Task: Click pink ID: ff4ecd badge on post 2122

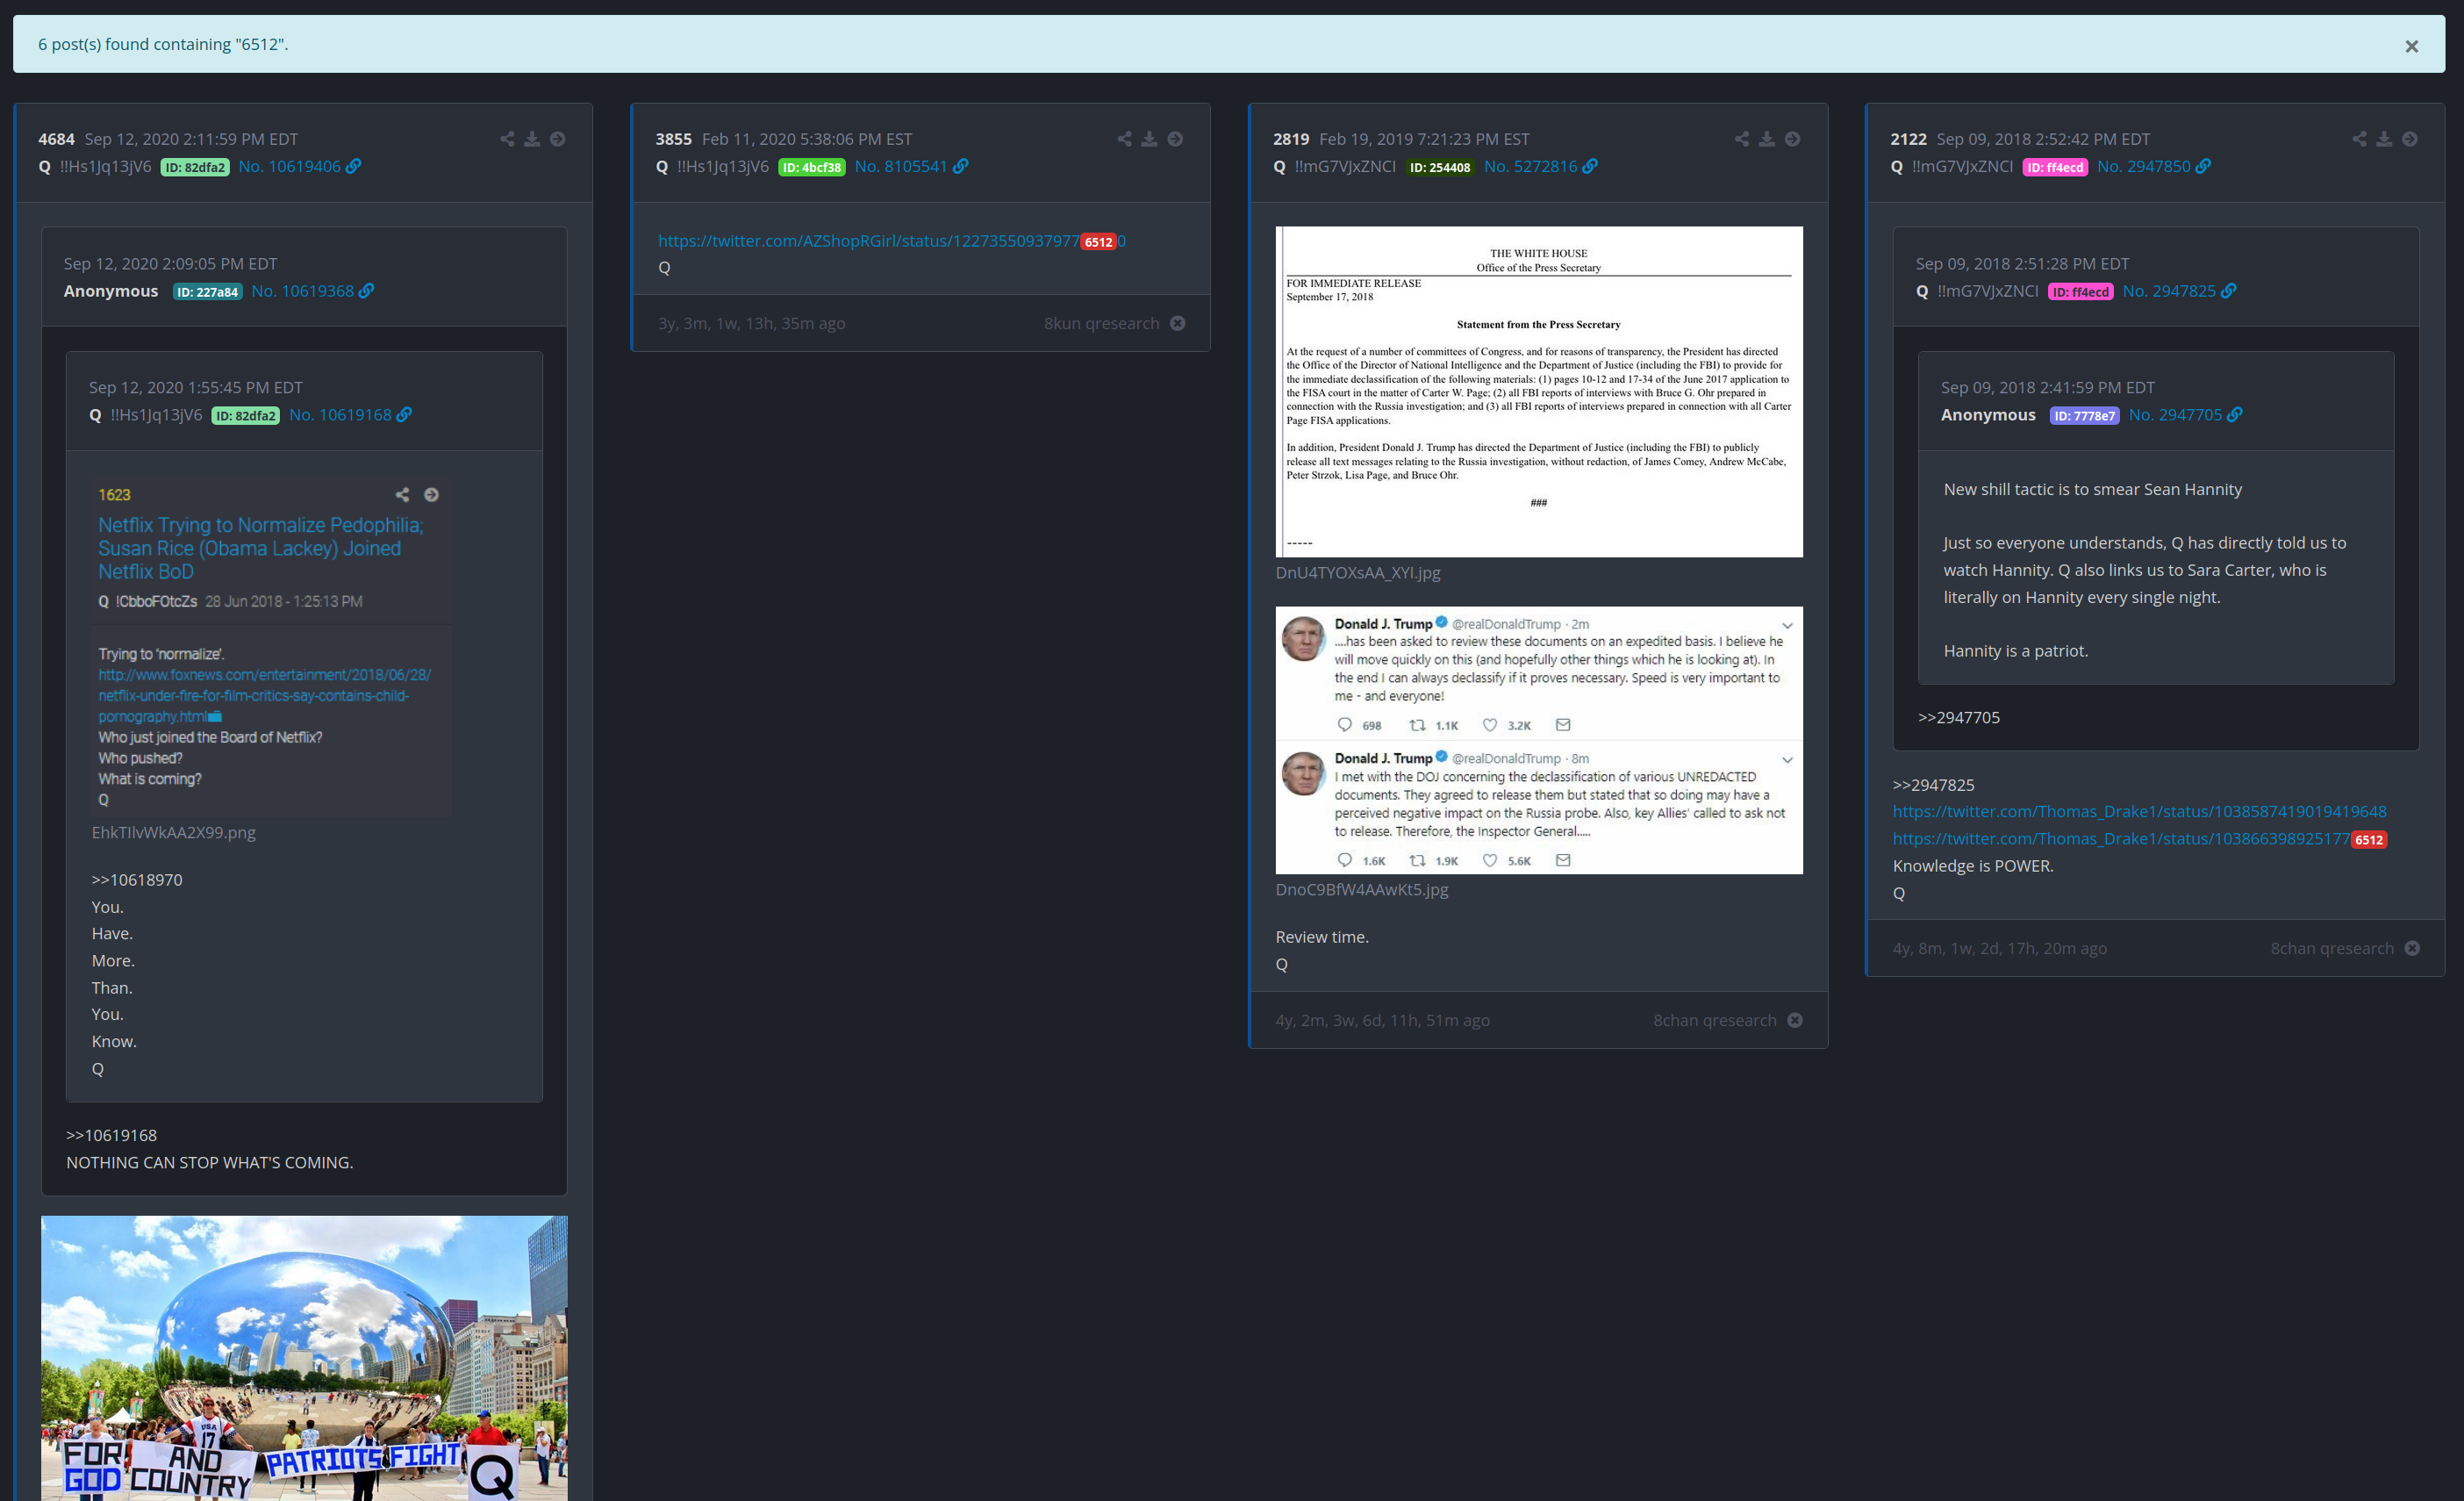Action: [2055, 167]
